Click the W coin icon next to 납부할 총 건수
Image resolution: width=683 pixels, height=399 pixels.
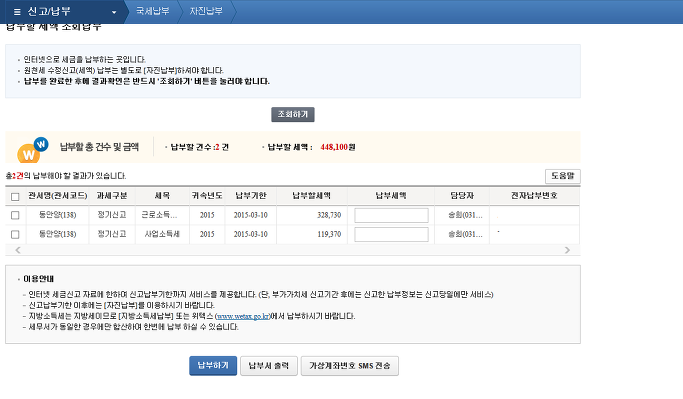[32, 150]
